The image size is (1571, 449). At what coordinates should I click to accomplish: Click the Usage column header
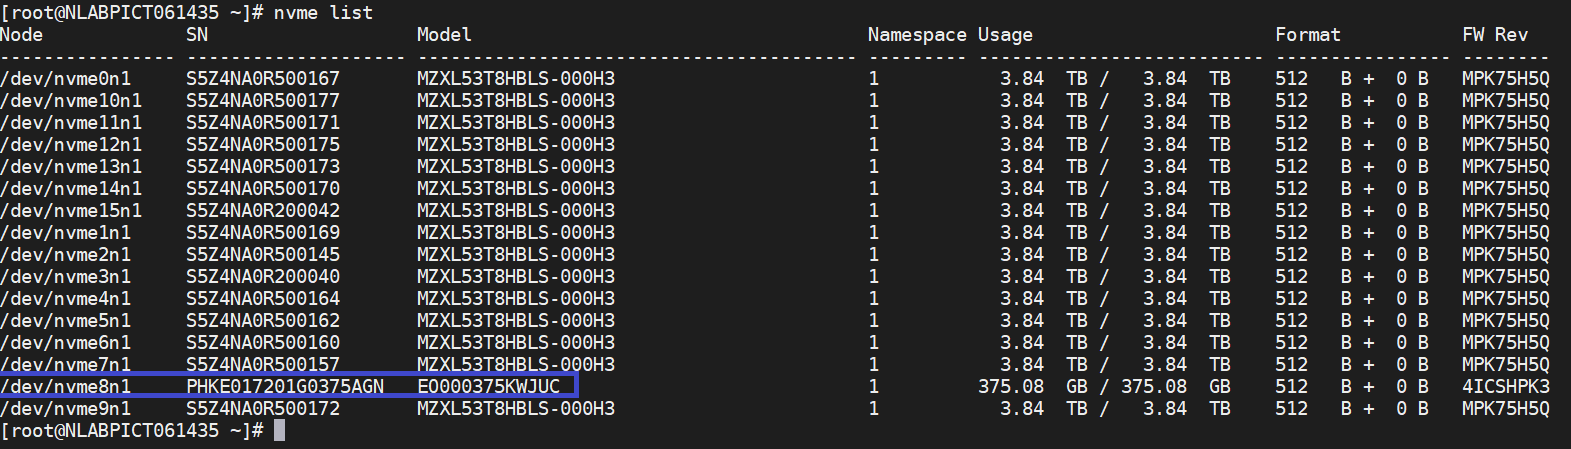pos(1005,35)
